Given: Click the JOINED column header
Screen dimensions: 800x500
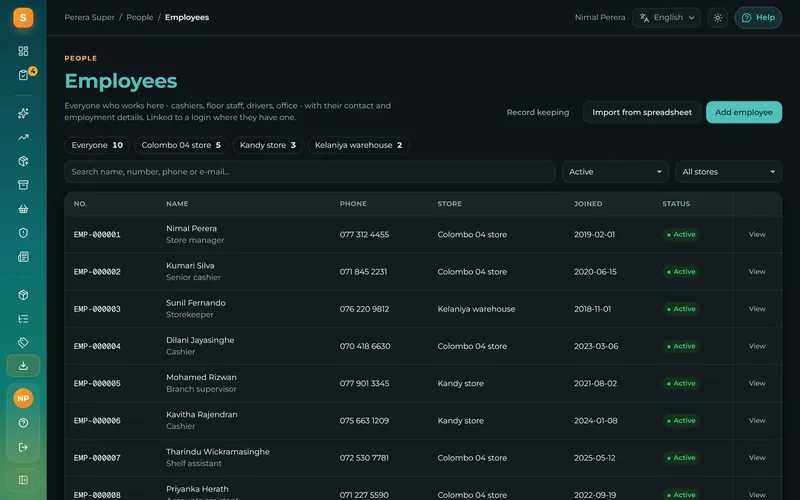Looking at the screenshot, I should tap(588, 204).
